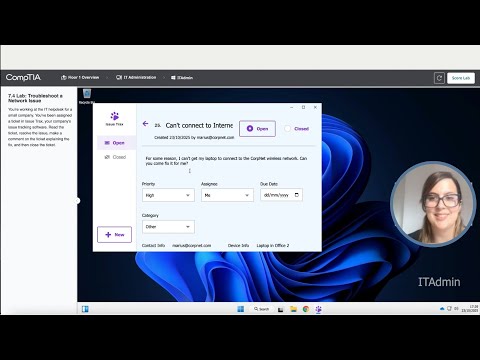Select the Open status radio button
Screen dimensions: 480x360
click(257, 129)
